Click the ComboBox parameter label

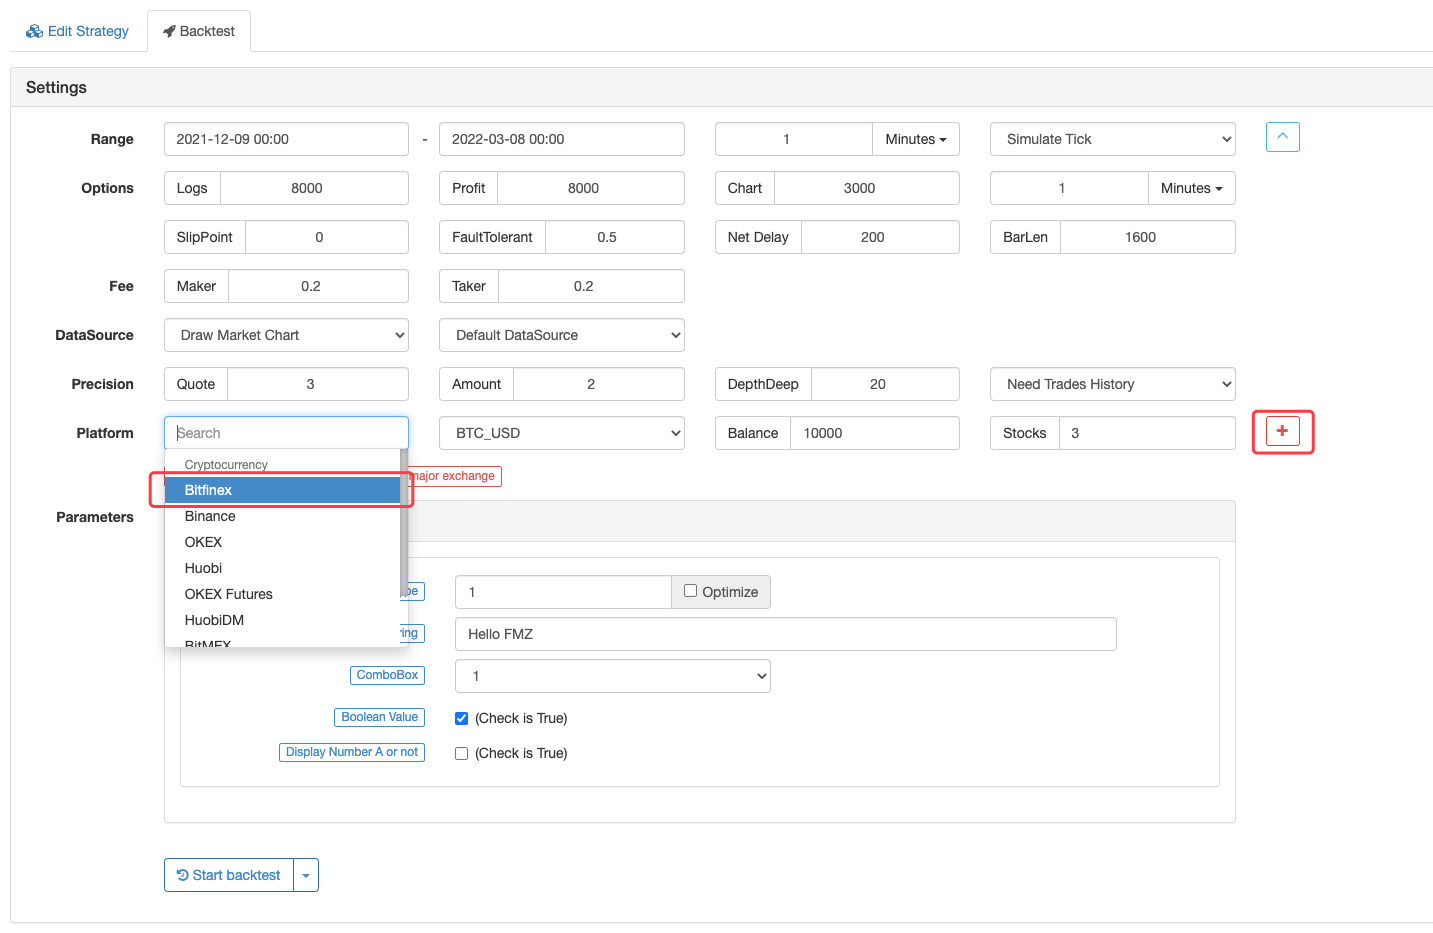pyautogui.click(x=387, y=675)
